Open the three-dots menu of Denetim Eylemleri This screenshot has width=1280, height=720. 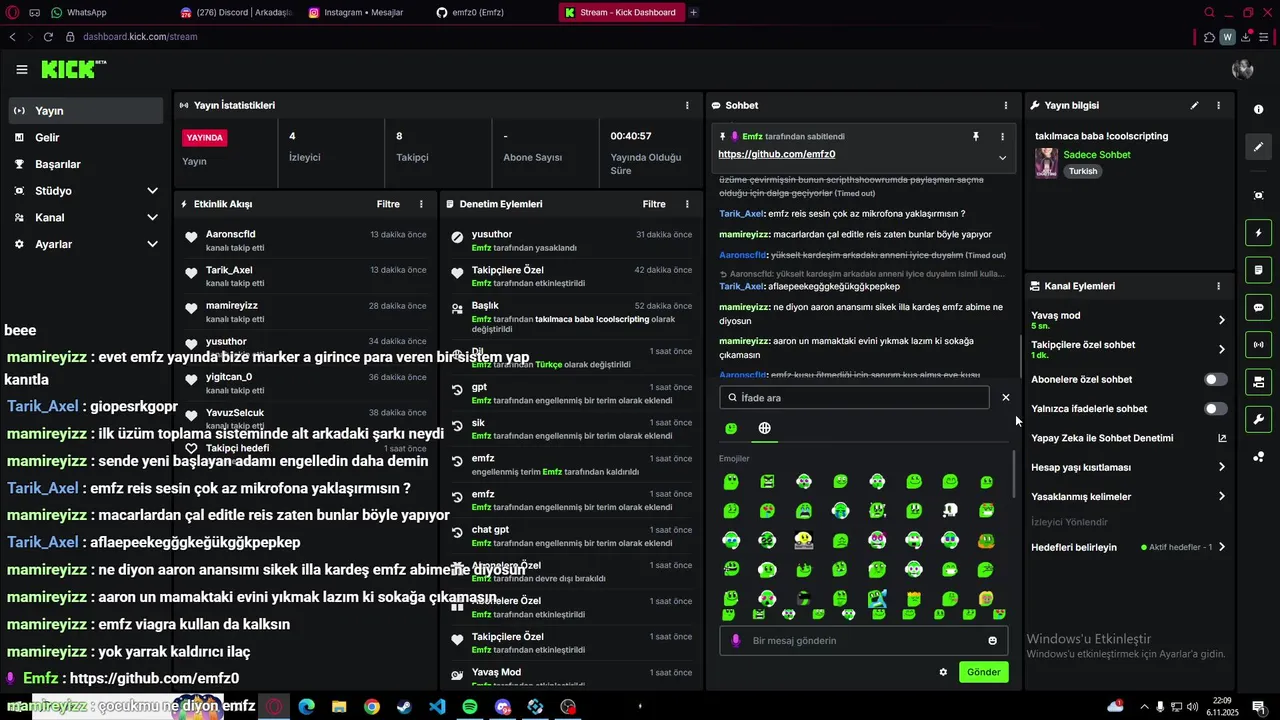tap(687, 204)
